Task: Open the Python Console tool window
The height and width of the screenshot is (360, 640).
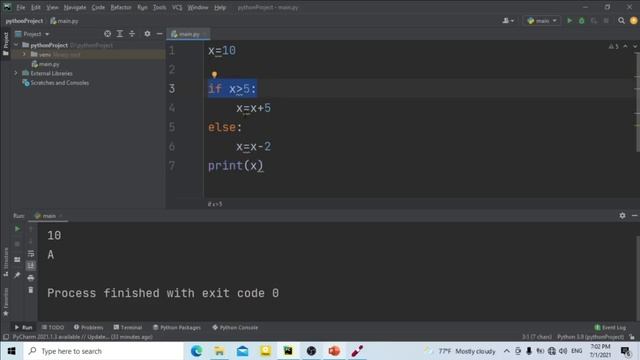Action: coord(235,327)
